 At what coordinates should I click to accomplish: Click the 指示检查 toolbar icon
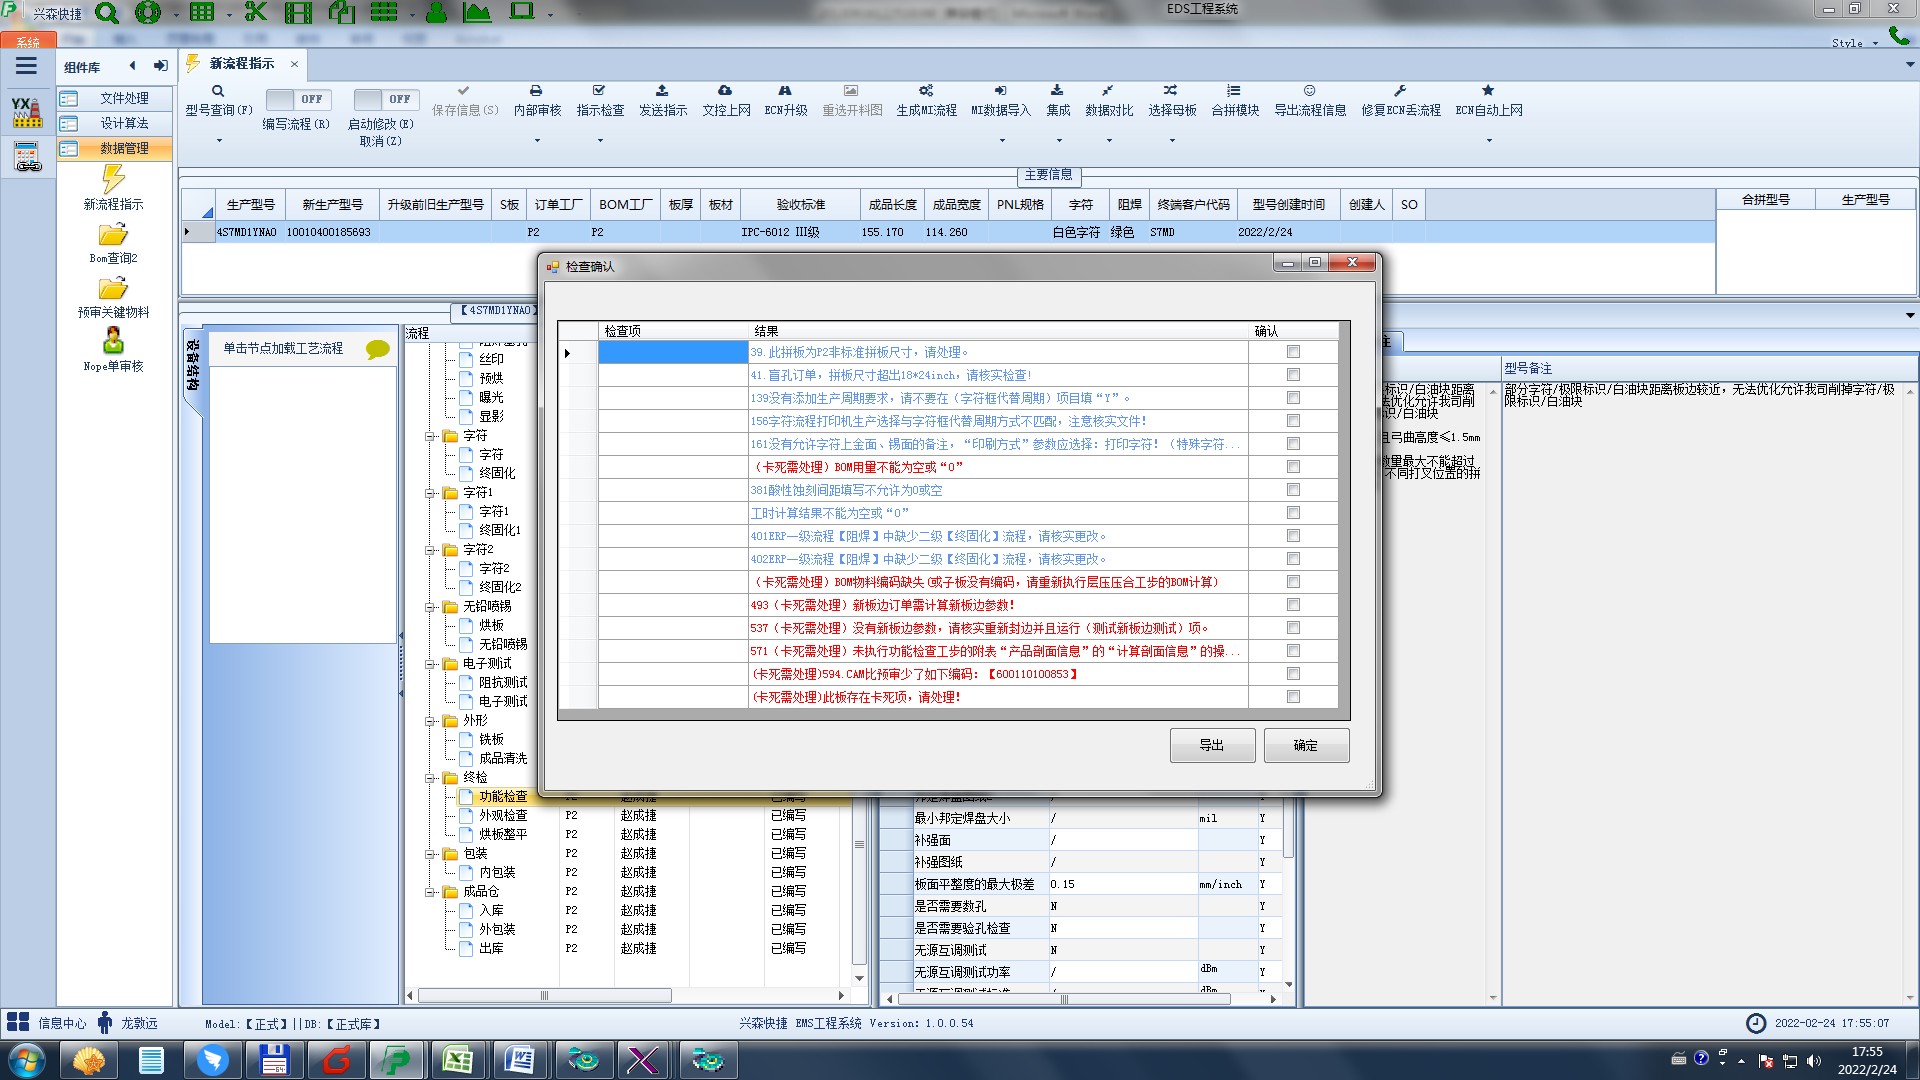tap(599, 91)
